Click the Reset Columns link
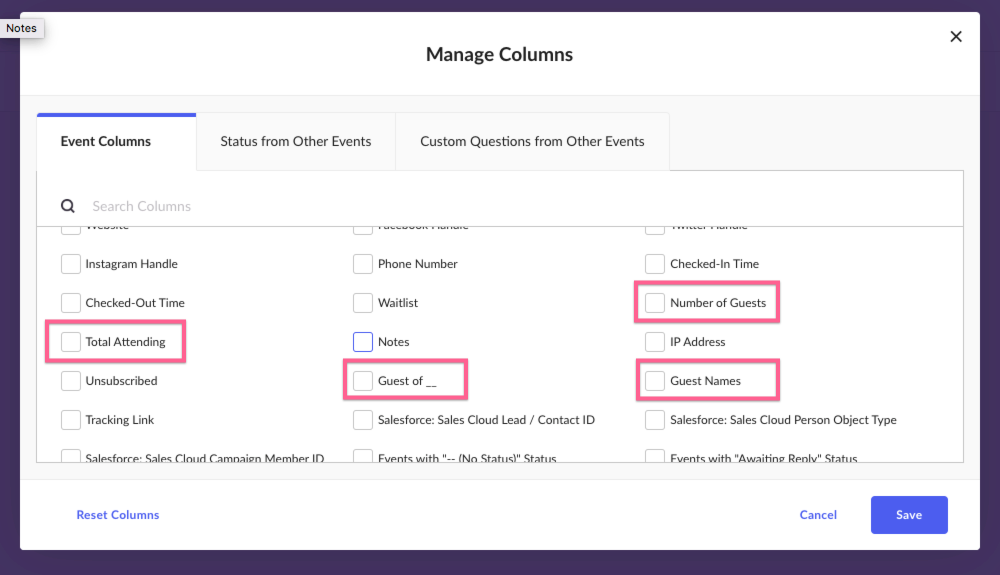 (x=118, y=514)
